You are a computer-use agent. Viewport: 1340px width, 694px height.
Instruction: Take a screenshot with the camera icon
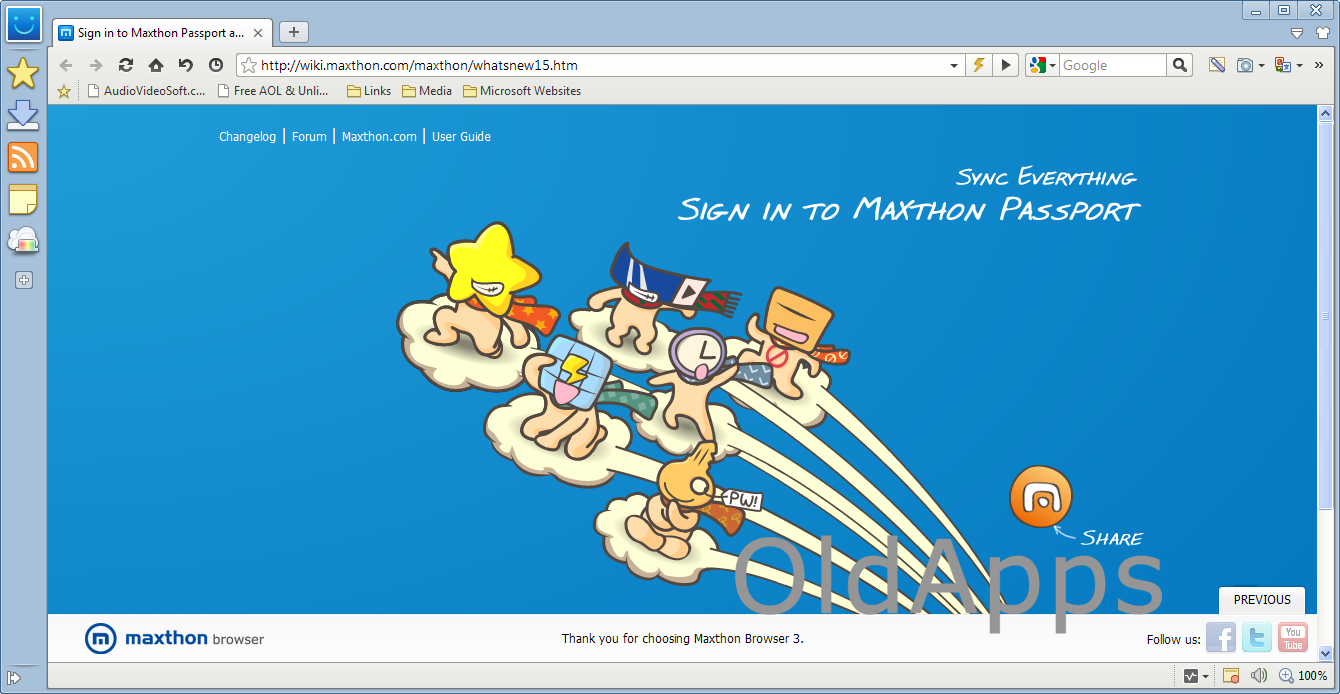(x=1245, y=65)
